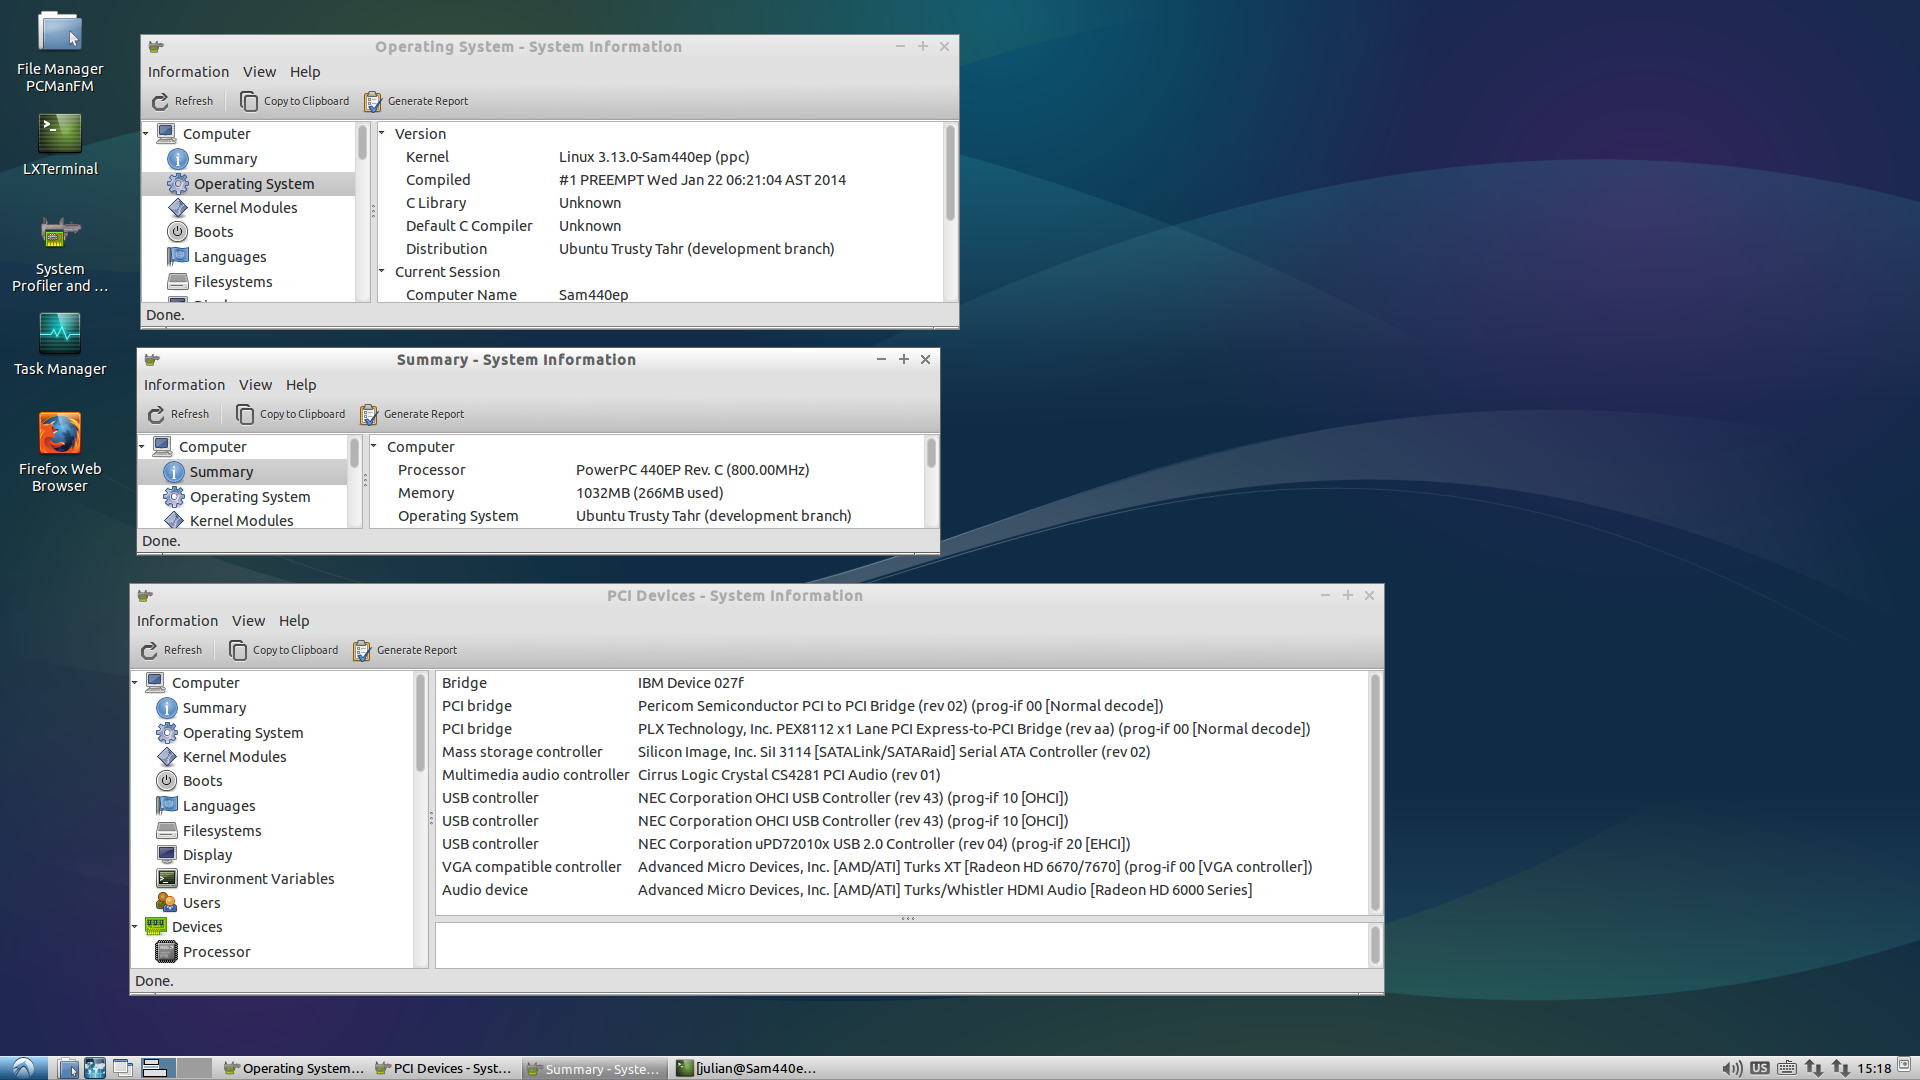
Task: Open Task Manager desktop icon
Action: (60, 335)
